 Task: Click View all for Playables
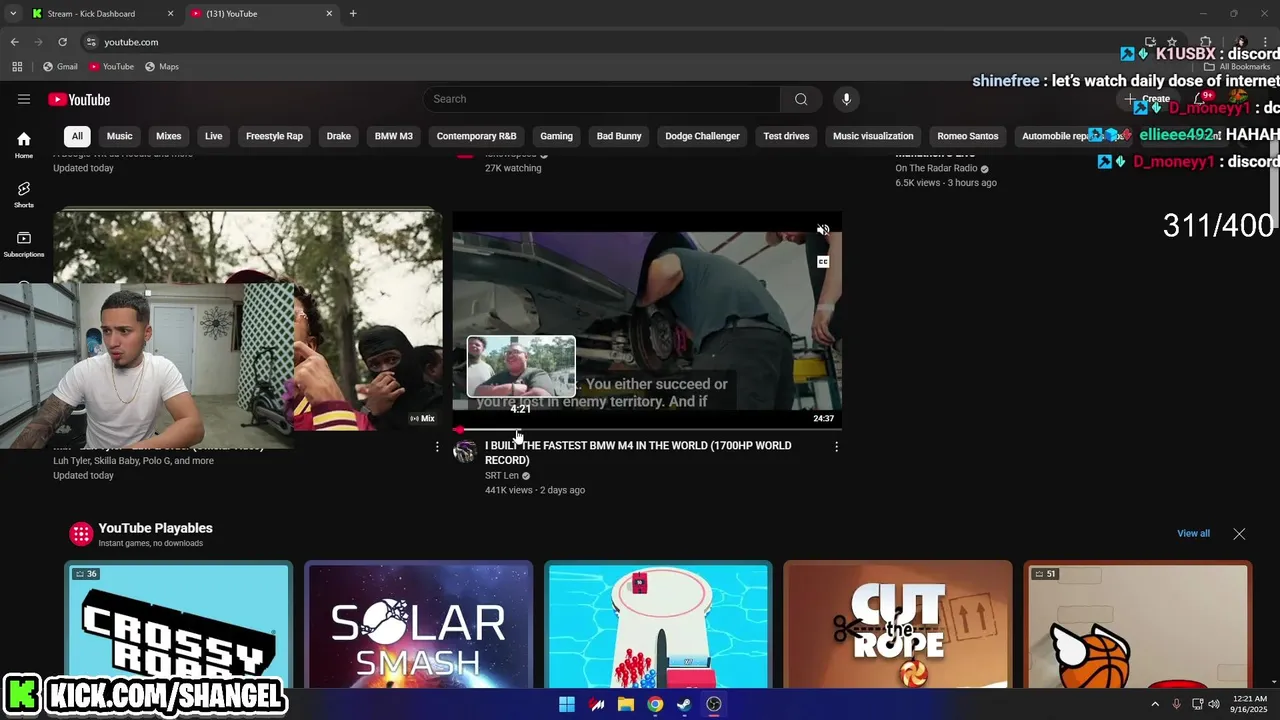click(1193, 534)
